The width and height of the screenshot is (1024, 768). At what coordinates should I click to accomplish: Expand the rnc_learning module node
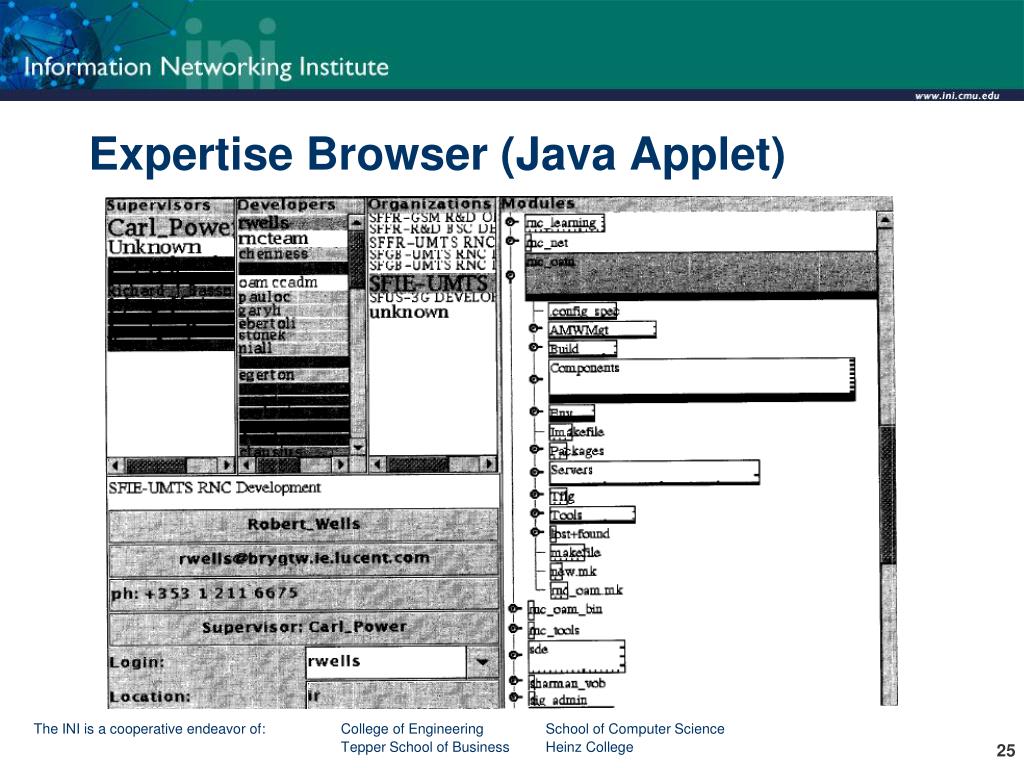point(512,223)
